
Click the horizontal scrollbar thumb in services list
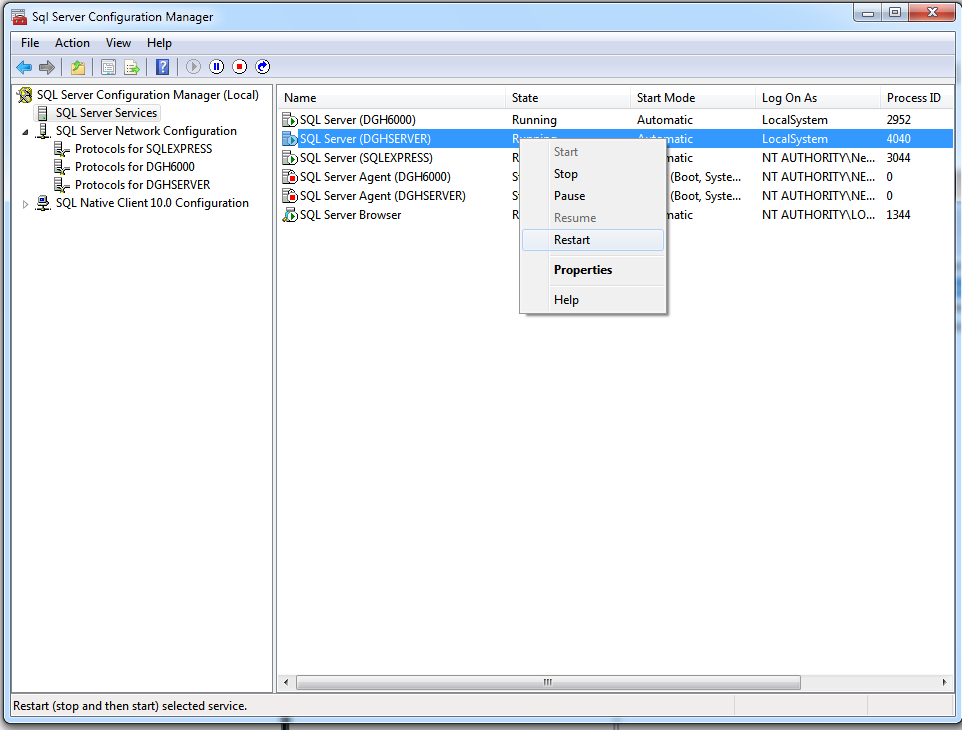pyautogui.click(x=548, y=682)
